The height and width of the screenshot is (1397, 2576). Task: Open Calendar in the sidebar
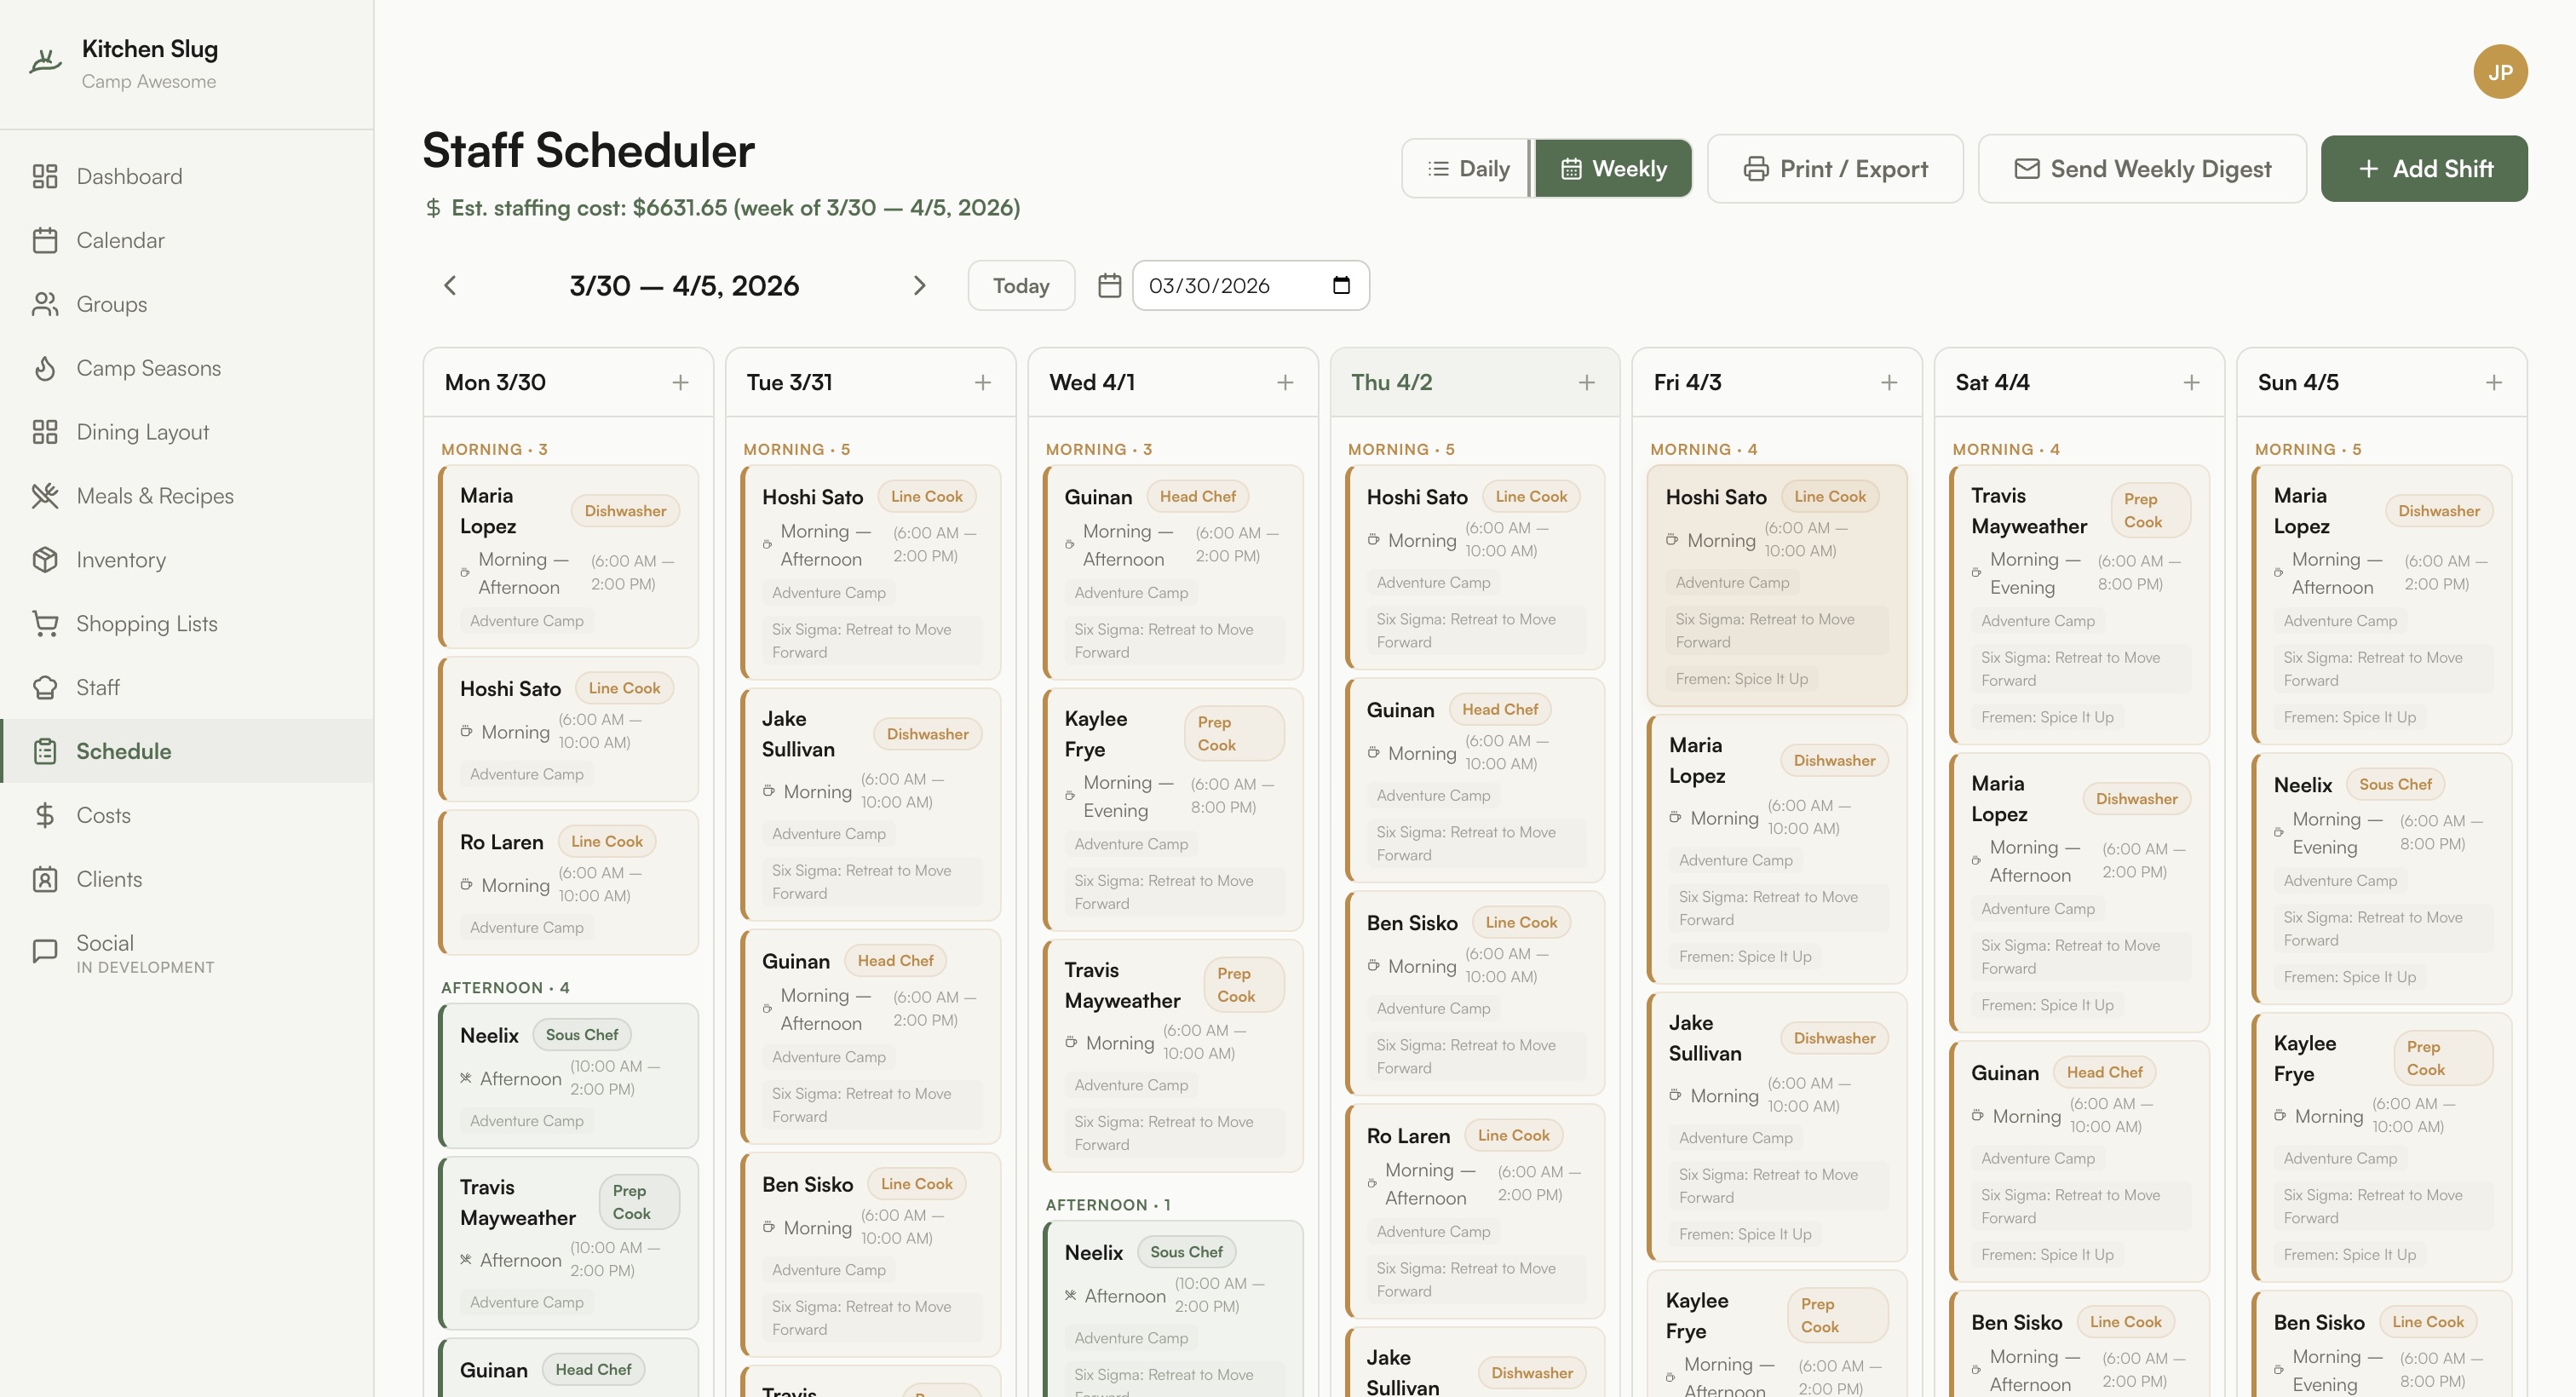(x=187, y=240)
